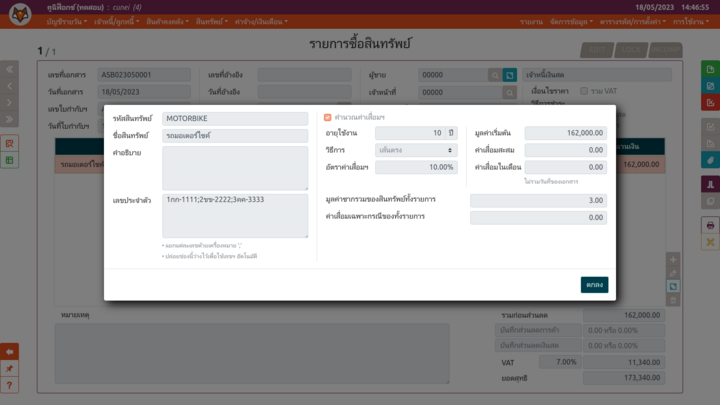
Task: Click the purple JL journal icon
Action: [710, 185]
